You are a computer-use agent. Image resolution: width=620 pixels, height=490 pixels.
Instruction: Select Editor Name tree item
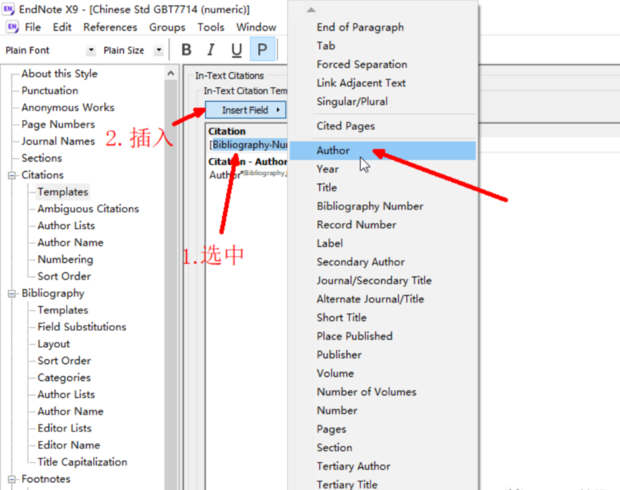[69, 445]
